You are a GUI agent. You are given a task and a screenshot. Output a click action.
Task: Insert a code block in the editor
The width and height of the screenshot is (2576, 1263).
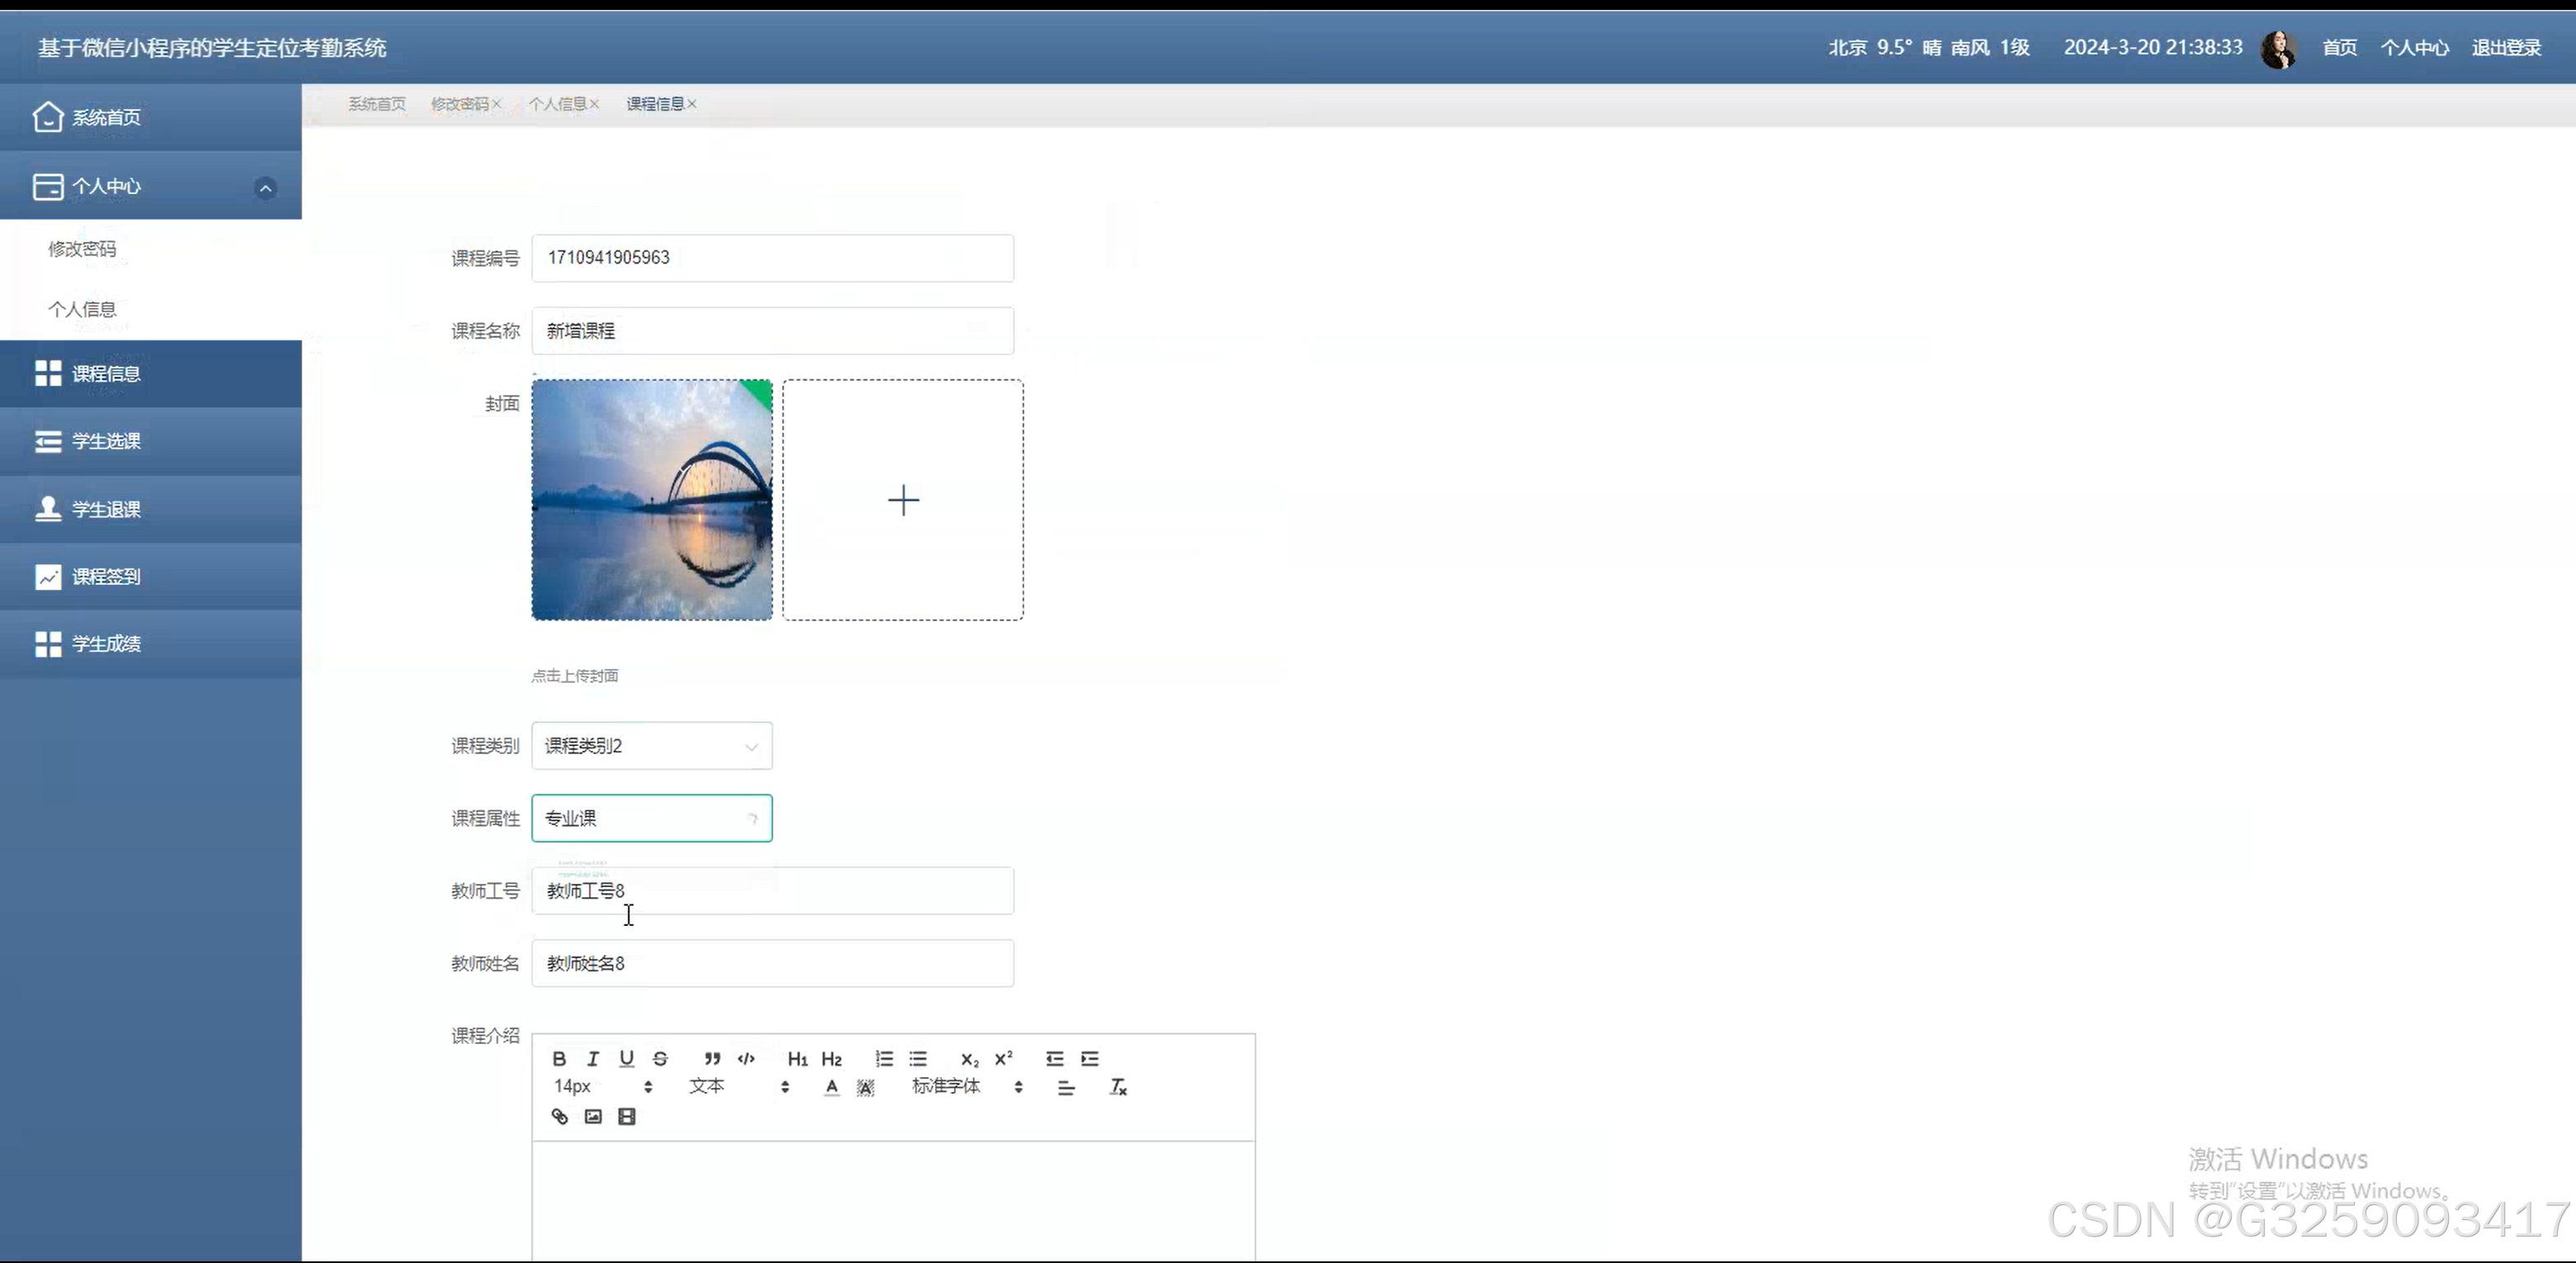[x=746, y=1058]
